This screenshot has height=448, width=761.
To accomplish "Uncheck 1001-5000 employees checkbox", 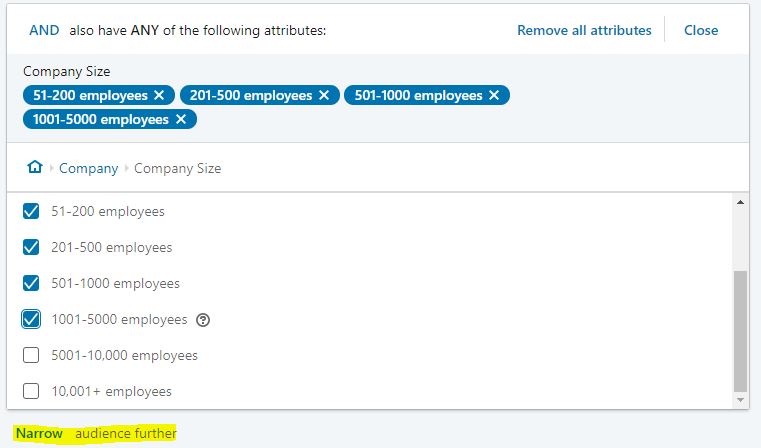I will click(x=31, y=319).
